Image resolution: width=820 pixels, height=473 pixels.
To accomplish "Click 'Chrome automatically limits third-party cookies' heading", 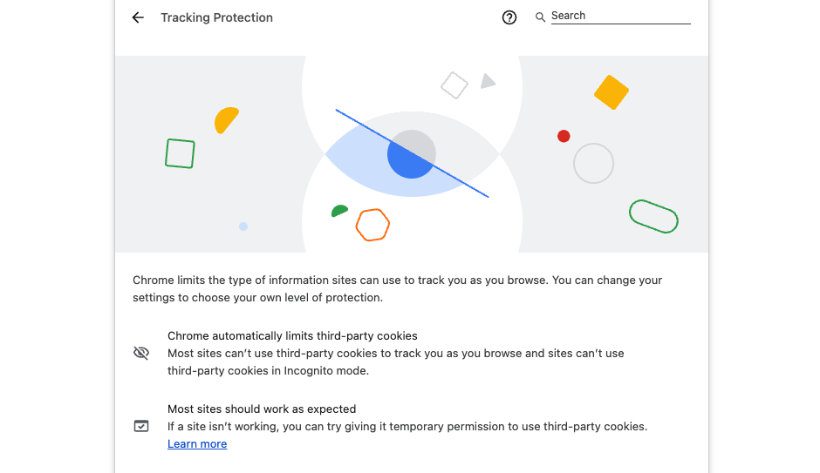I will click(x=292, y=335).
